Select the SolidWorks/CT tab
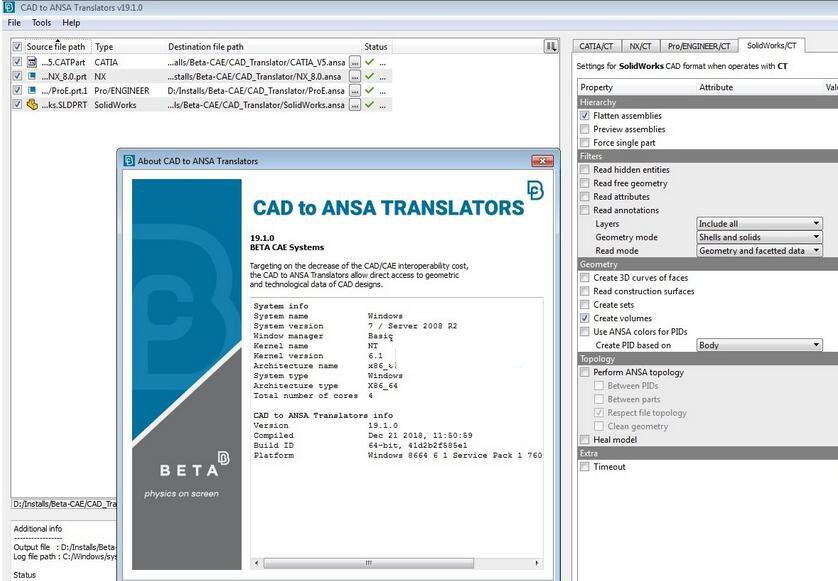 [x=772, y=45]
